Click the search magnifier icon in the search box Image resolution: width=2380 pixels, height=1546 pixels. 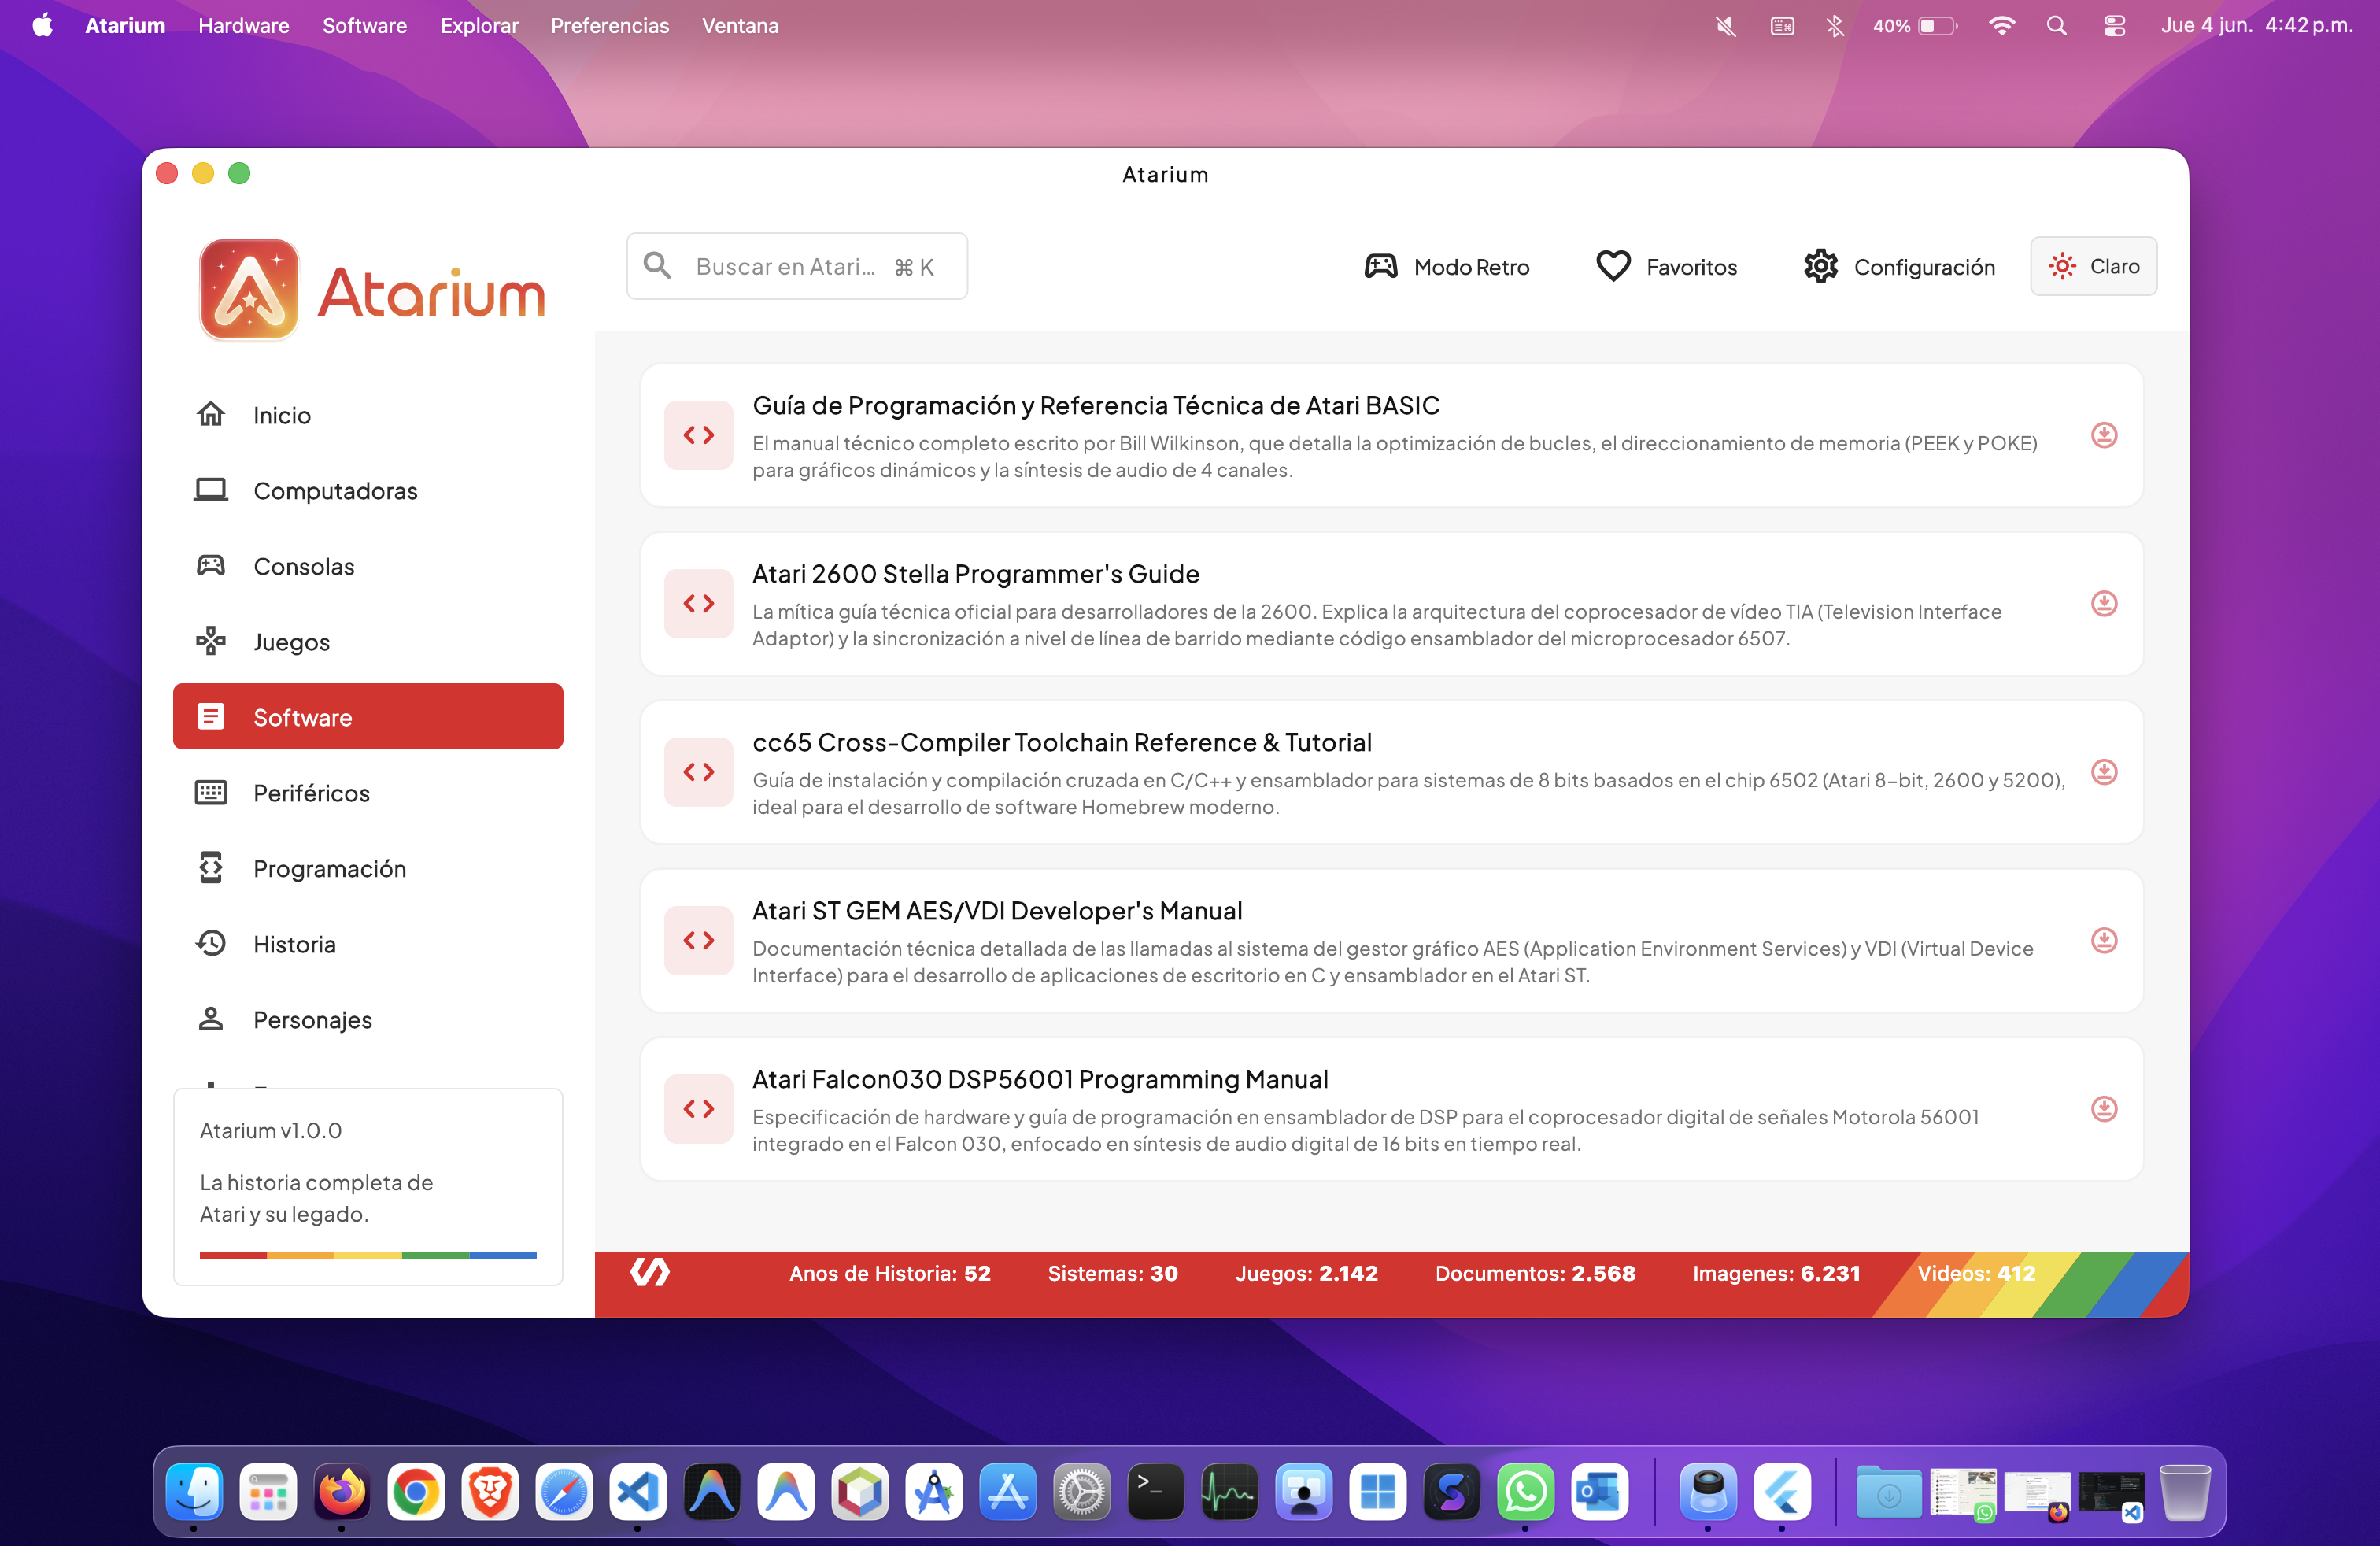click(657, 266)
